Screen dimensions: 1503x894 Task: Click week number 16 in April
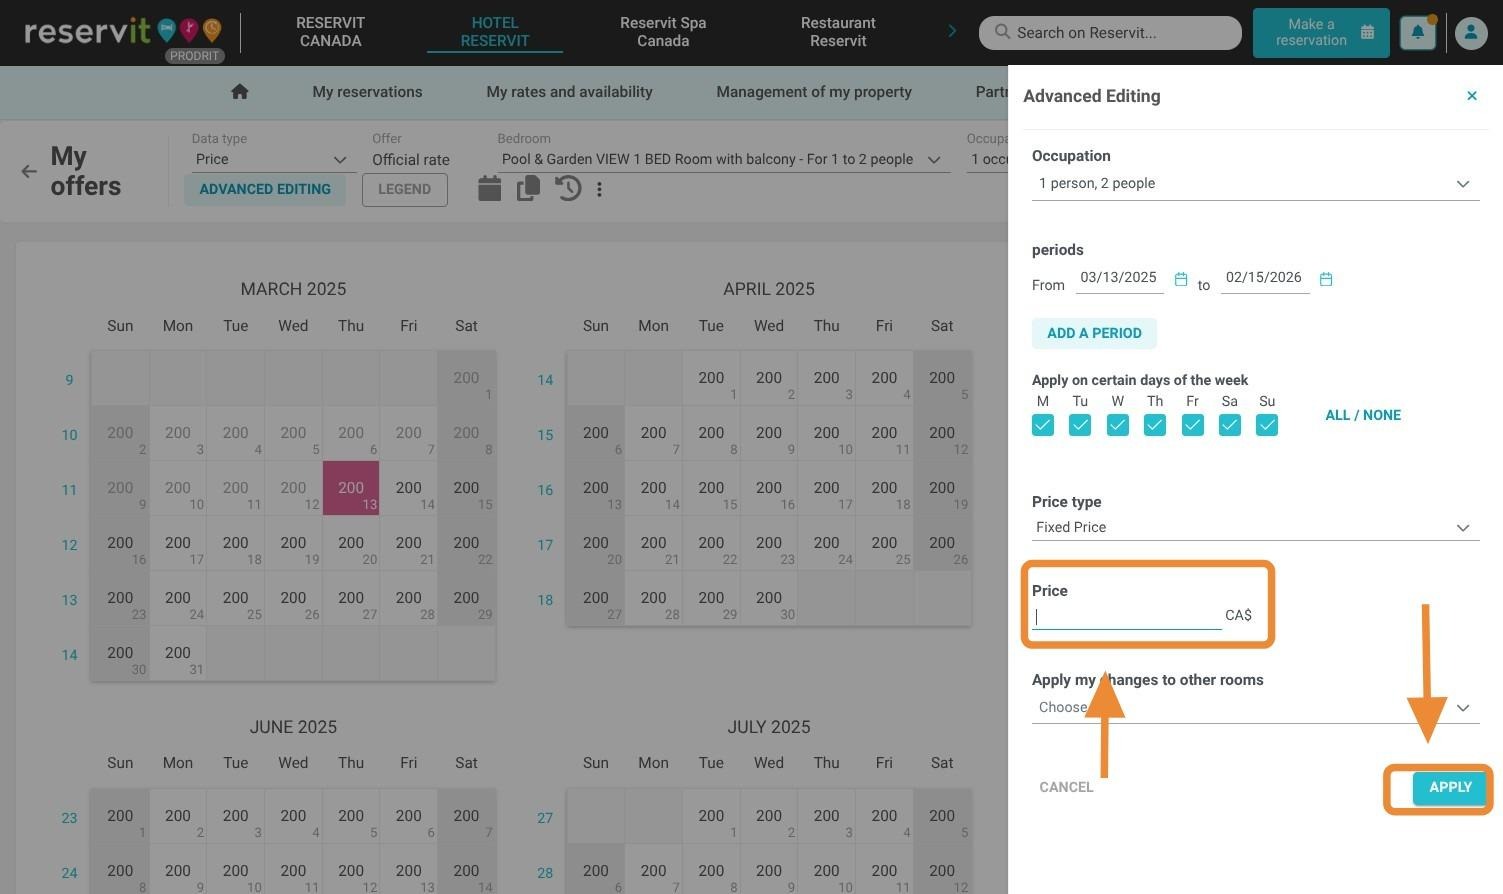[545, 490]
